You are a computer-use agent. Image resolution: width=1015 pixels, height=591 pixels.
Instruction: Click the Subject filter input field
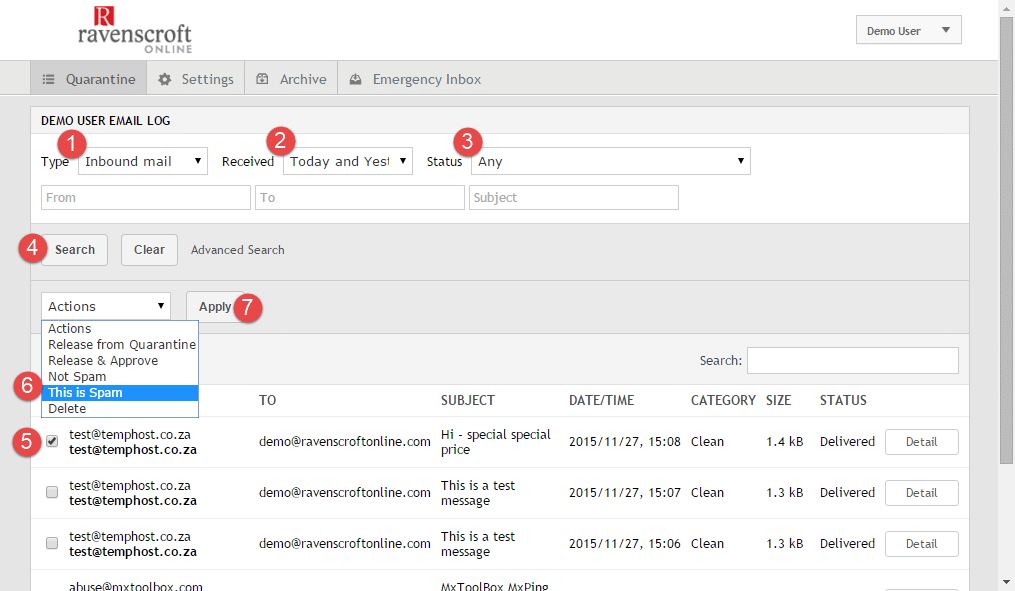pyautogui.click(x=573, y=198)
